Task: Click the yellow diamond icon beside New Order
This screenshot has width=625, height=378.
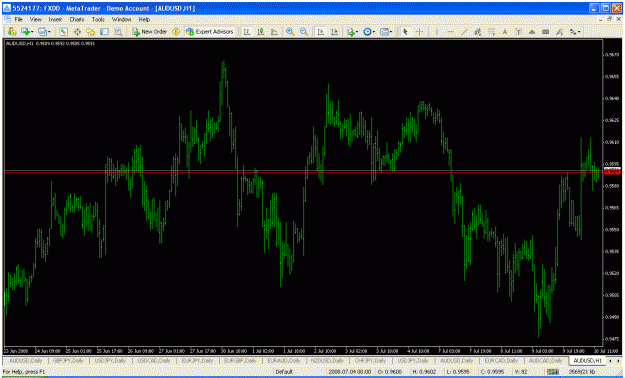Action: tap(176, 32)
